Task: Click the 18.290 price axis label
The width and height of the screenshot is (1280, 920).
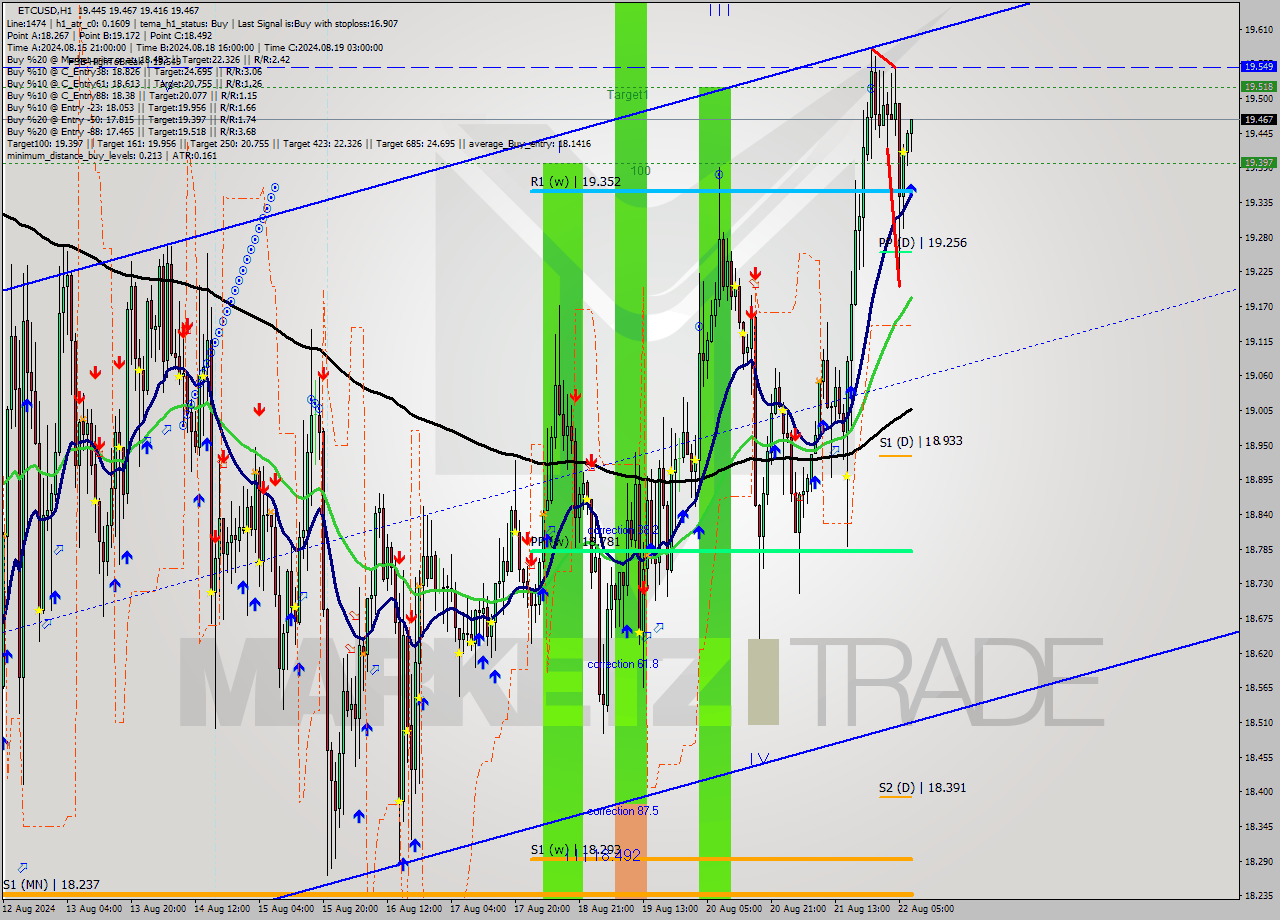Action: click(1258, 861)
